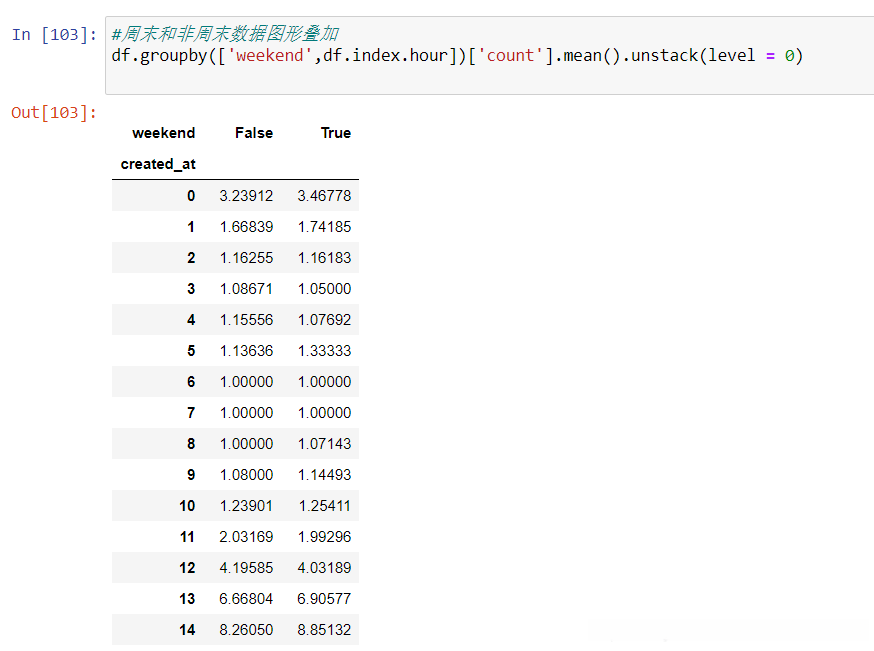Click row index 5
The width and height of the screenshot is (874, 651).
coord(191,351)
